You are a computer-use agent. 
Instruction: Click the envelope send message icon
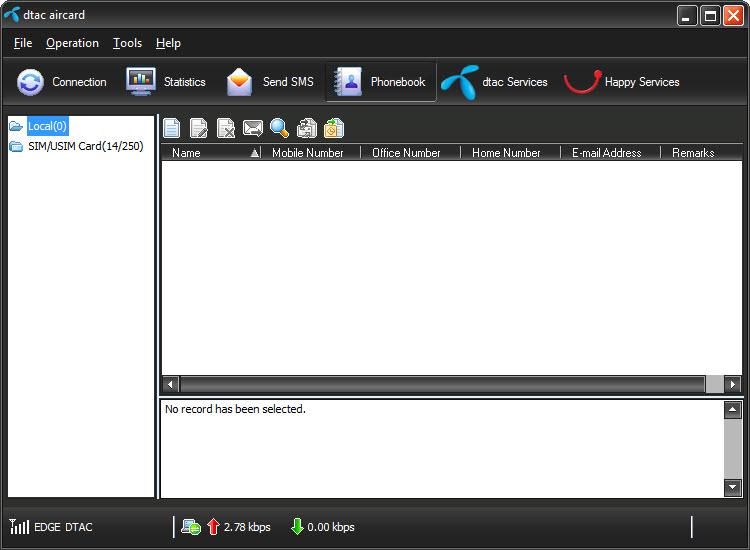(x=253, y=128)
